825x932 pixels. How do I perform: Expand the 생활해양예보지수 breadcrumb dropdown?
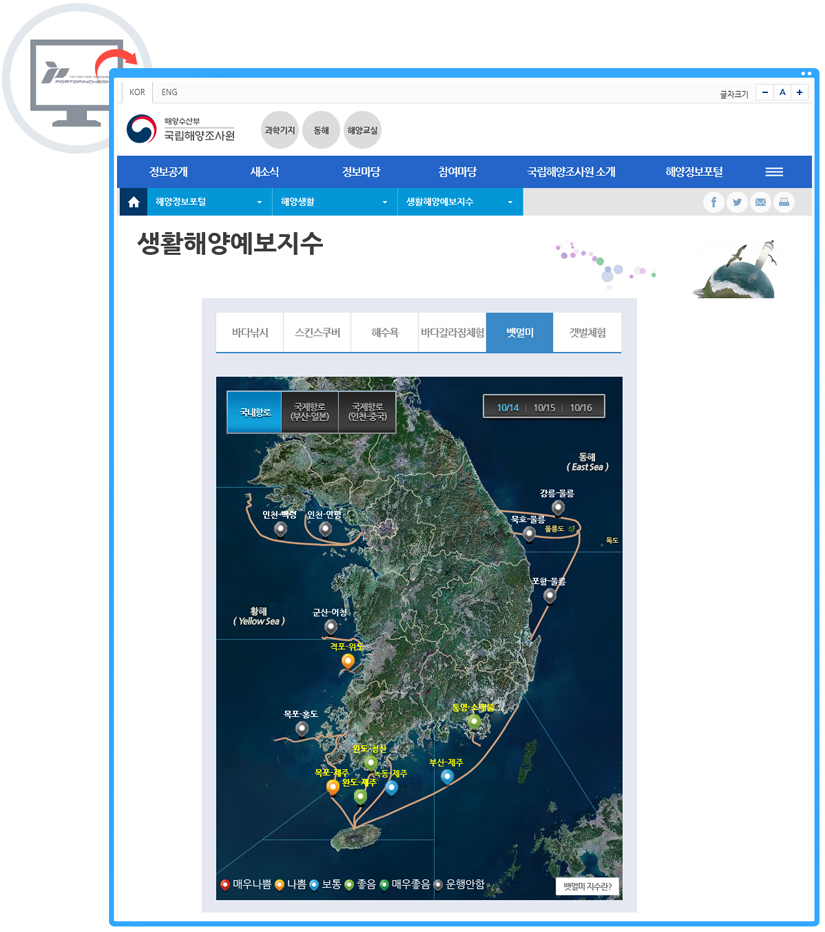tap(459, 202)
